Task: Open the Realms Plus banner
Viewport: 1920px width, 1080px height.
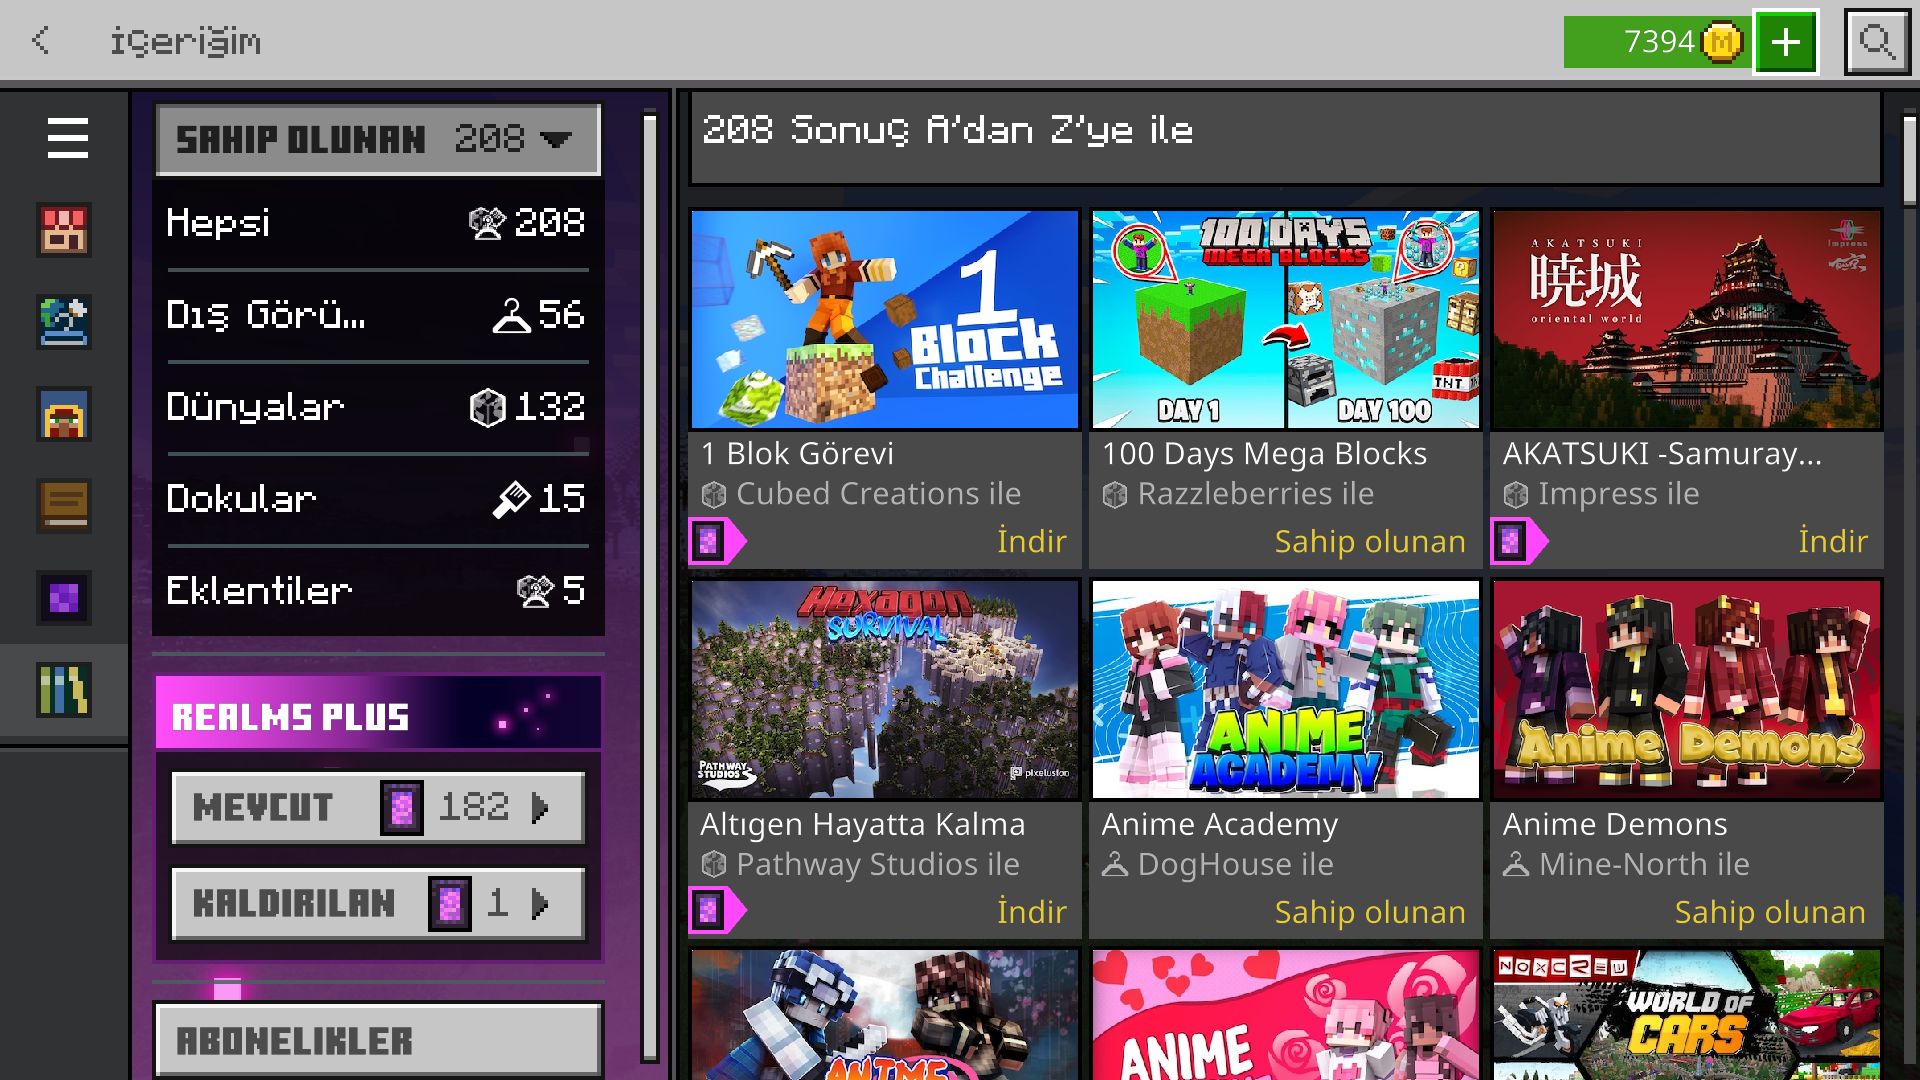Action: tap(378, 713)
